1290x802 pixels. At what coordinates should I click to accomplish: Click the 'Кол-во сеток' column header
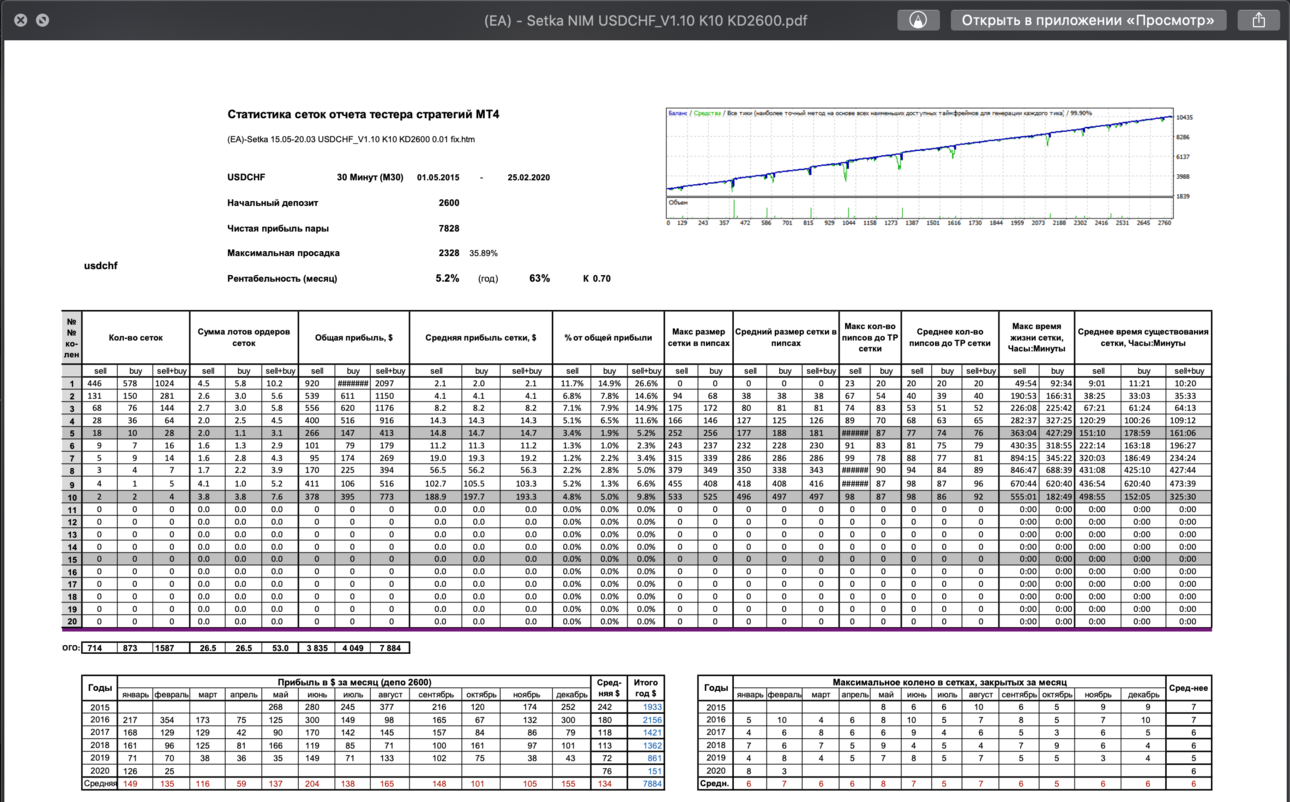point(136,338)
